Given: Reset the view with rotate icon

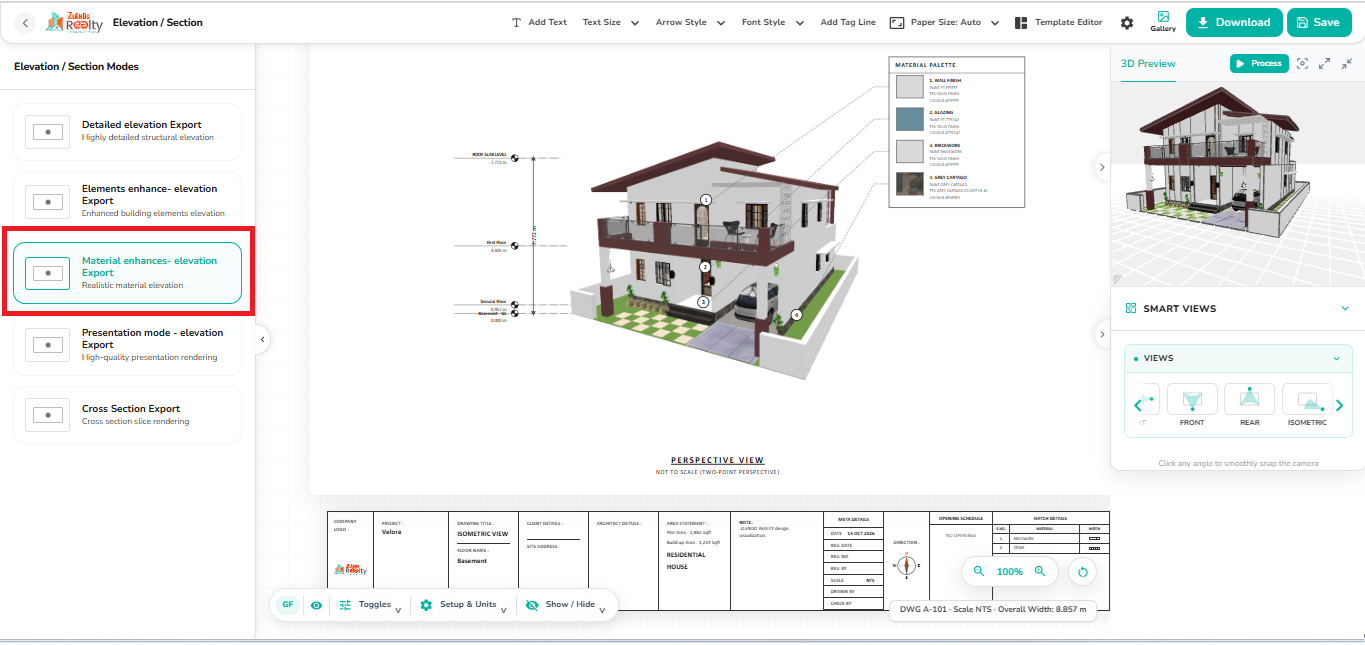Looking at the screenshot, I should (x=1083, y=573).
